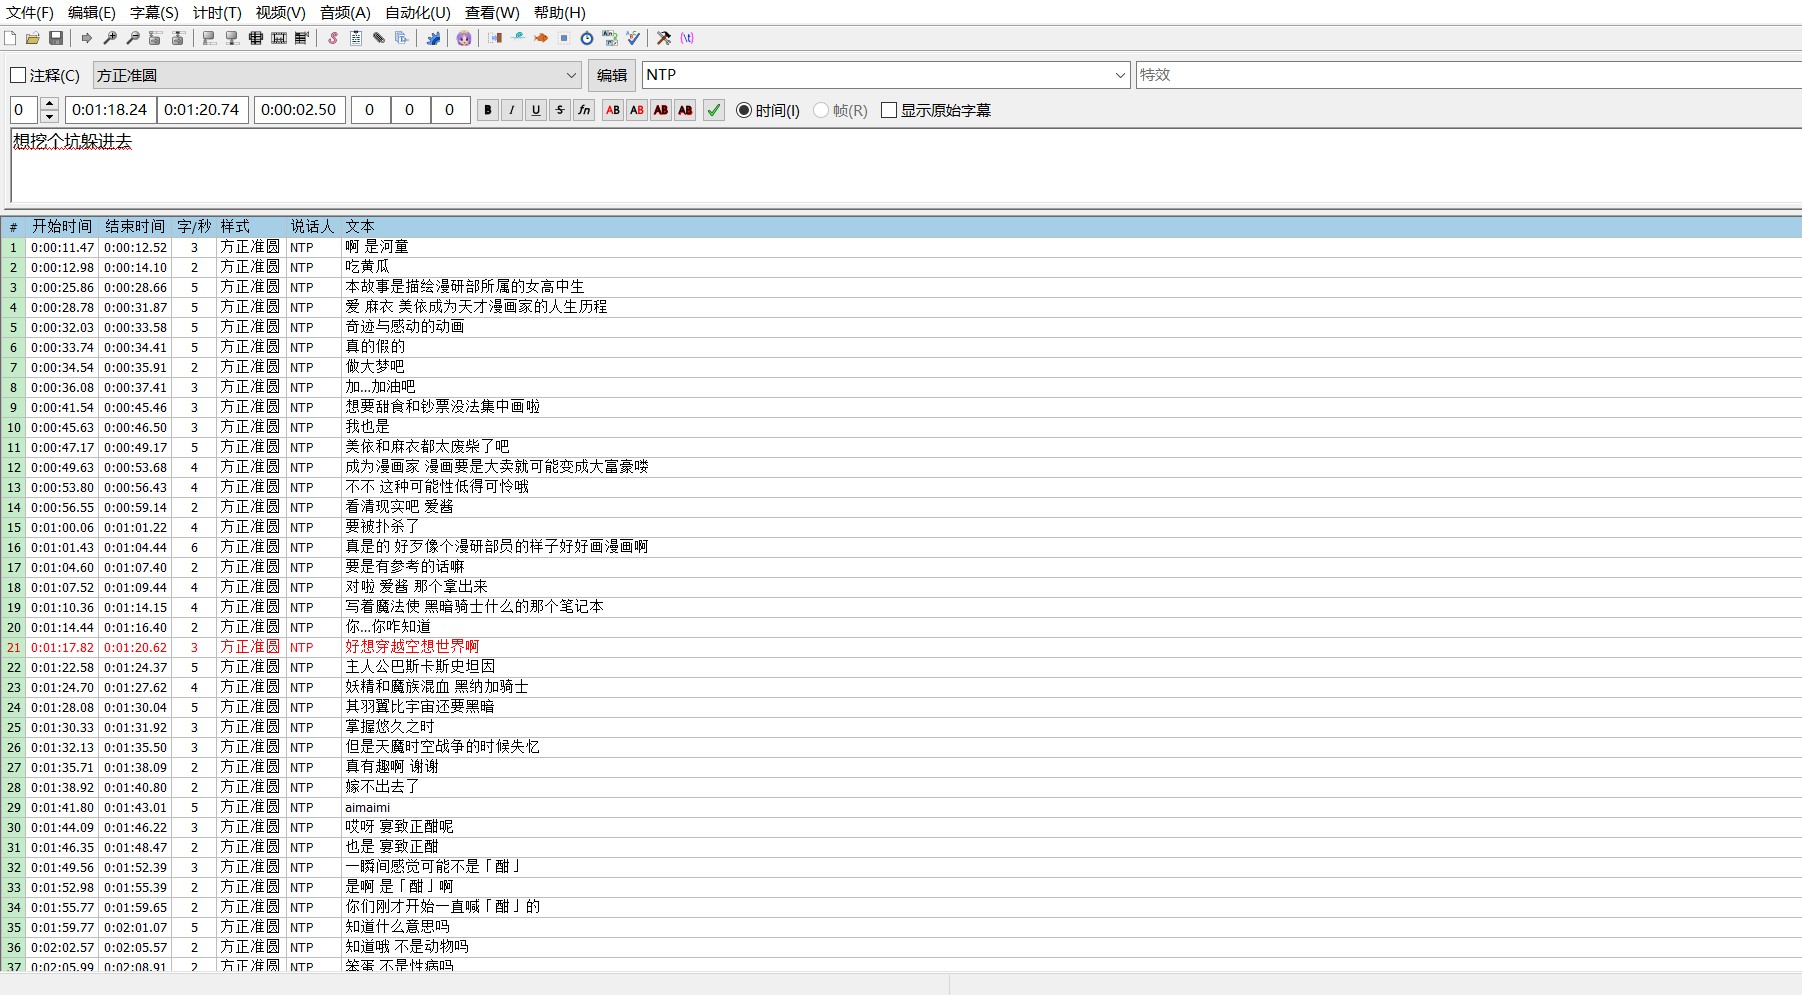Snap subtitles to scene filmstrip icon

pos(279,38)
